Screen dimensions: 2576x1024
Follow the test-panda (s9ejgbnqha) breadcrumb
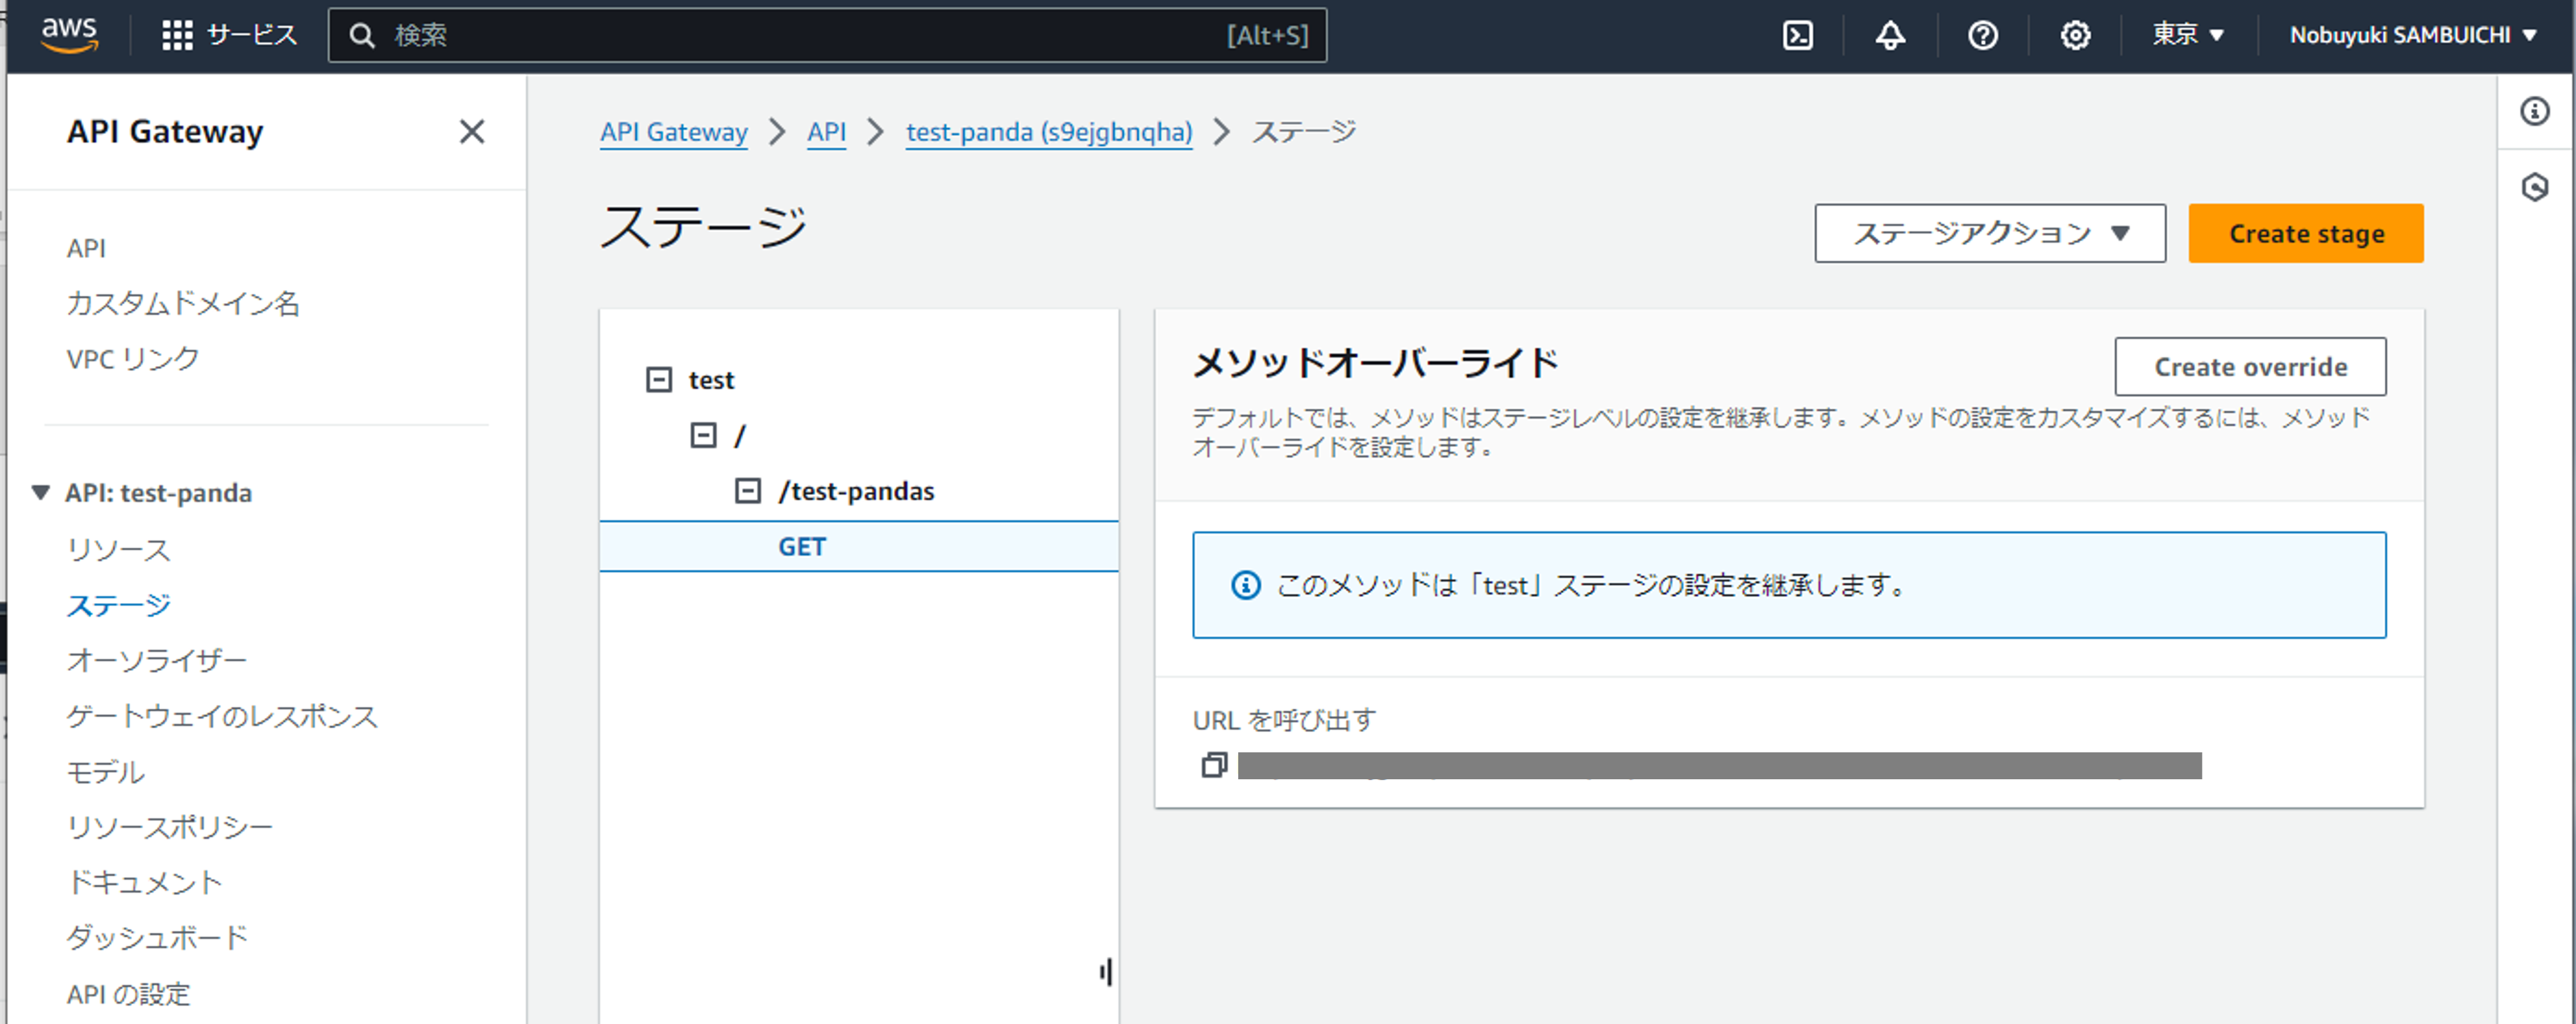click(1049, 132)
